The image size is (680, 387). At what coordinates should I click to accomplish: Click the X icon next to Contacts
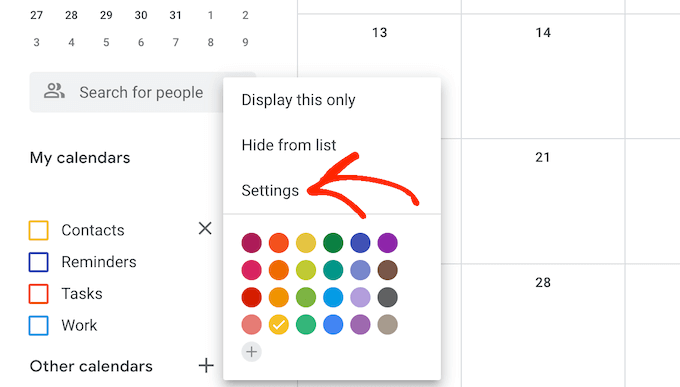[205, 228]
